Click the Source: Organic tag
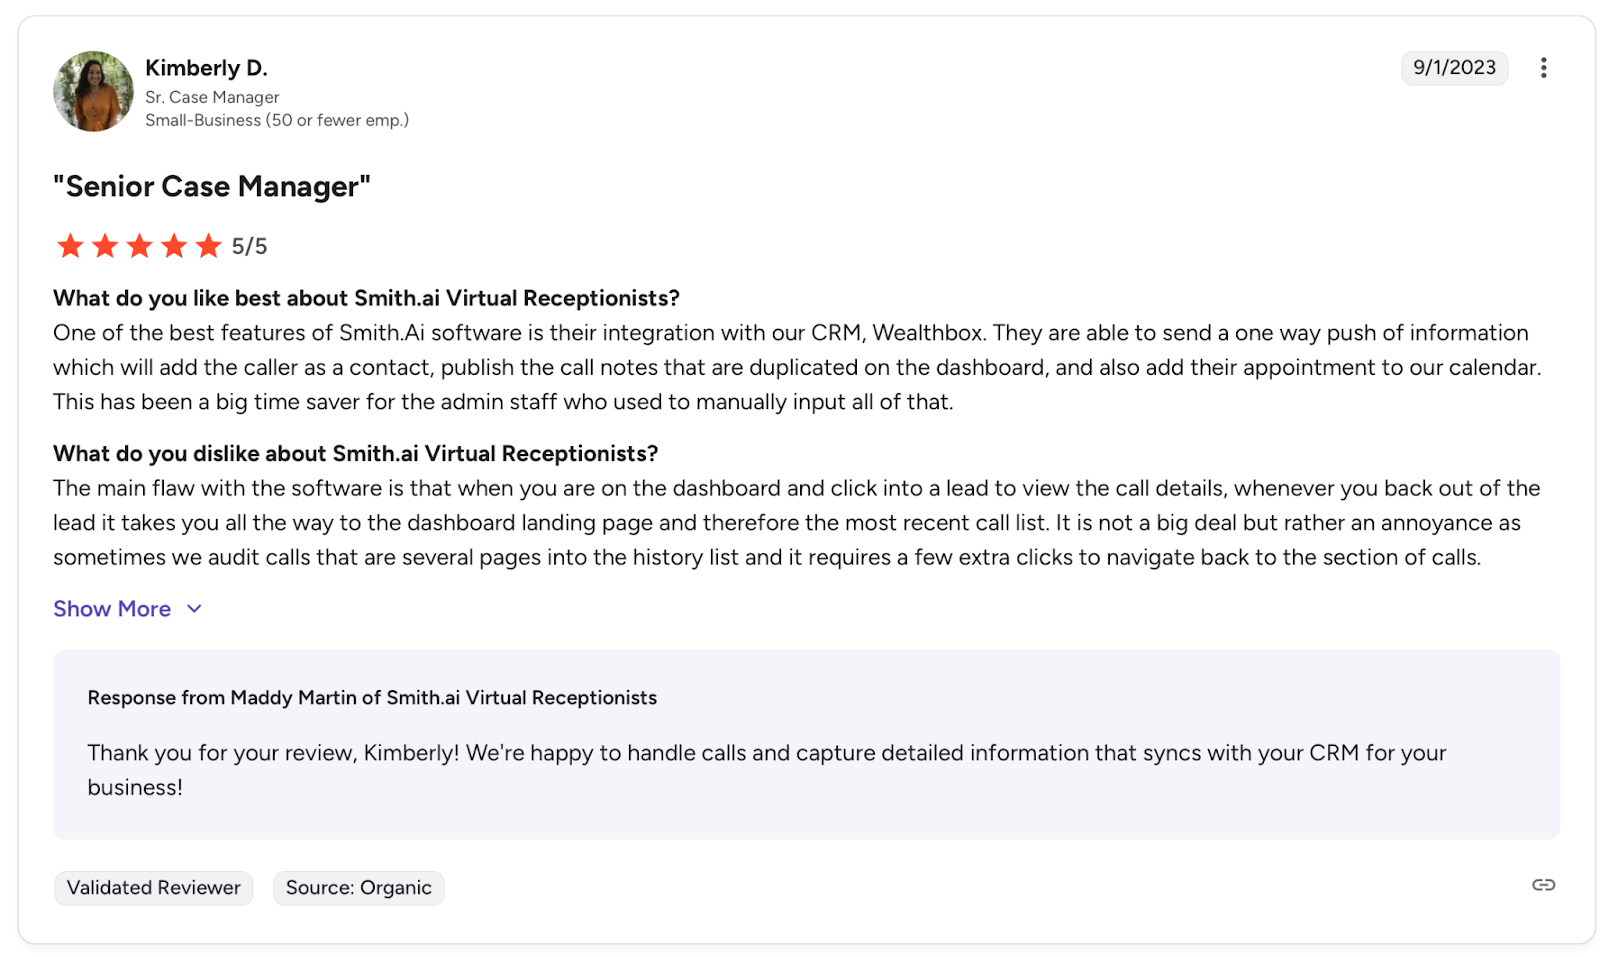Viewport: 1600px width, 957px height. point(358,888)
